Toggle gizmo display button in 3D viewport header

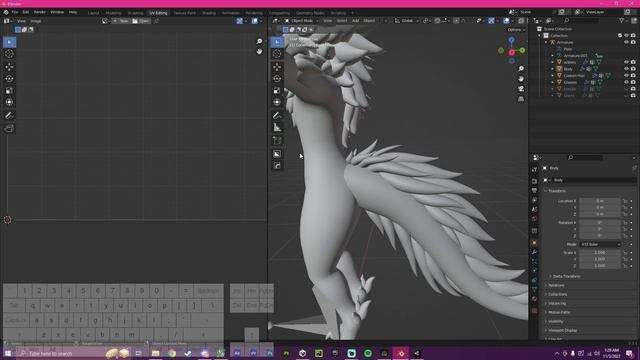[x=491, y=20]
